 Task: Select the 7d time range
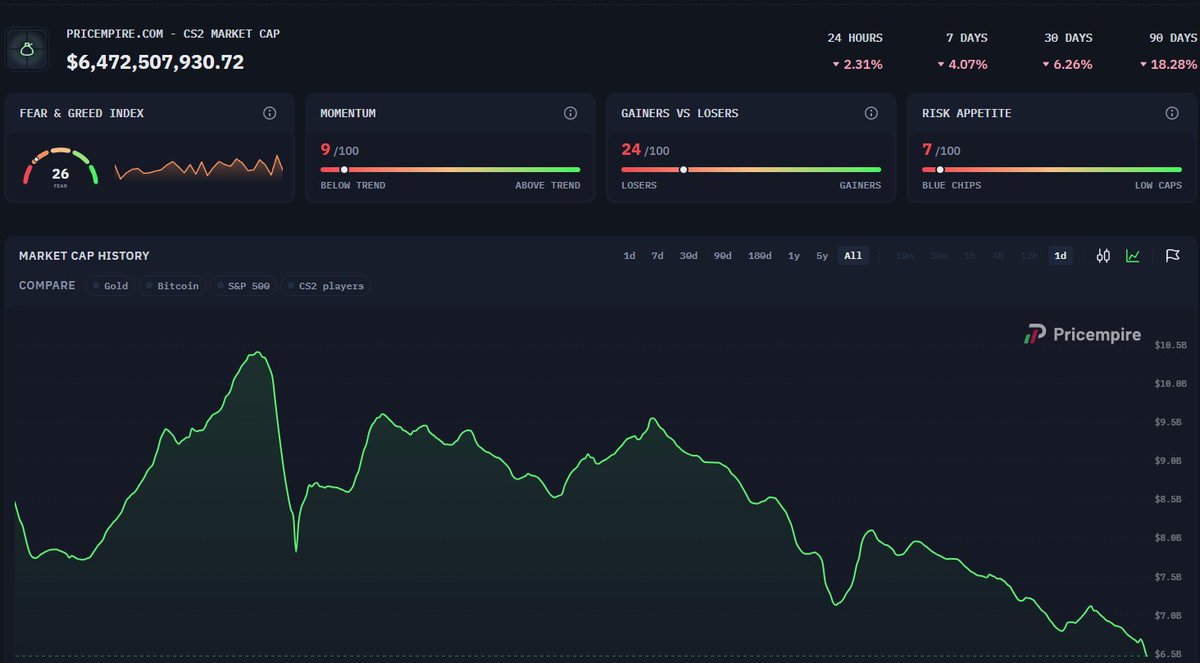657,256
